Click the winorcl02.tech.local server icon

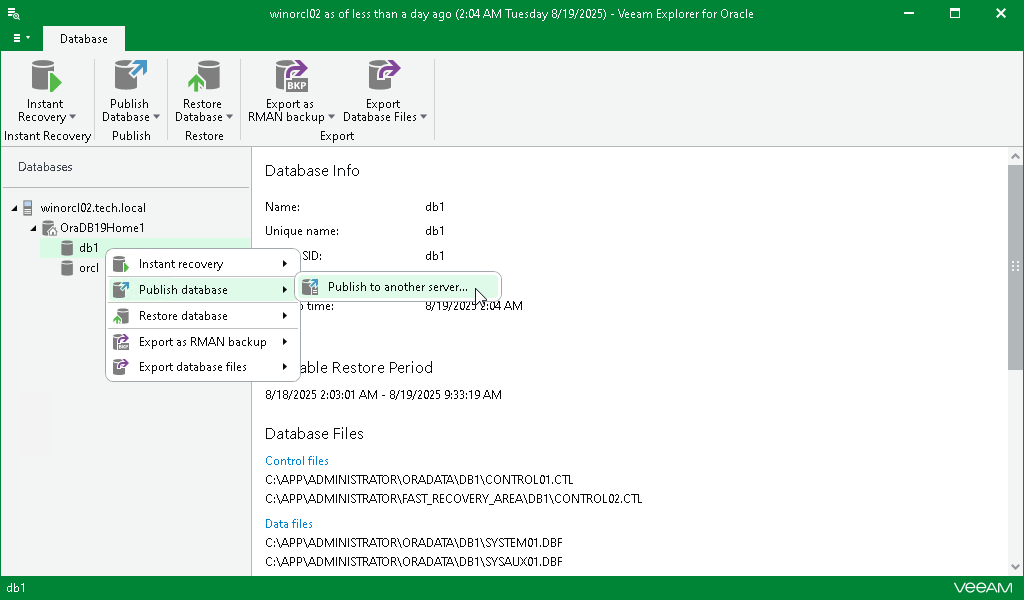coord(28,208)
